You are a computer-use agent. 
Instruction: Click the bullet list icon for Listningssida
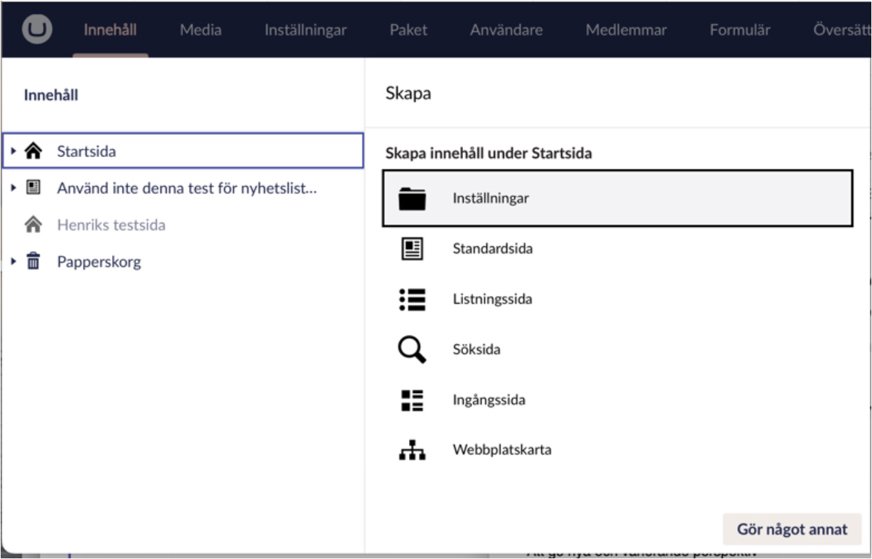(x=412, y=299)
